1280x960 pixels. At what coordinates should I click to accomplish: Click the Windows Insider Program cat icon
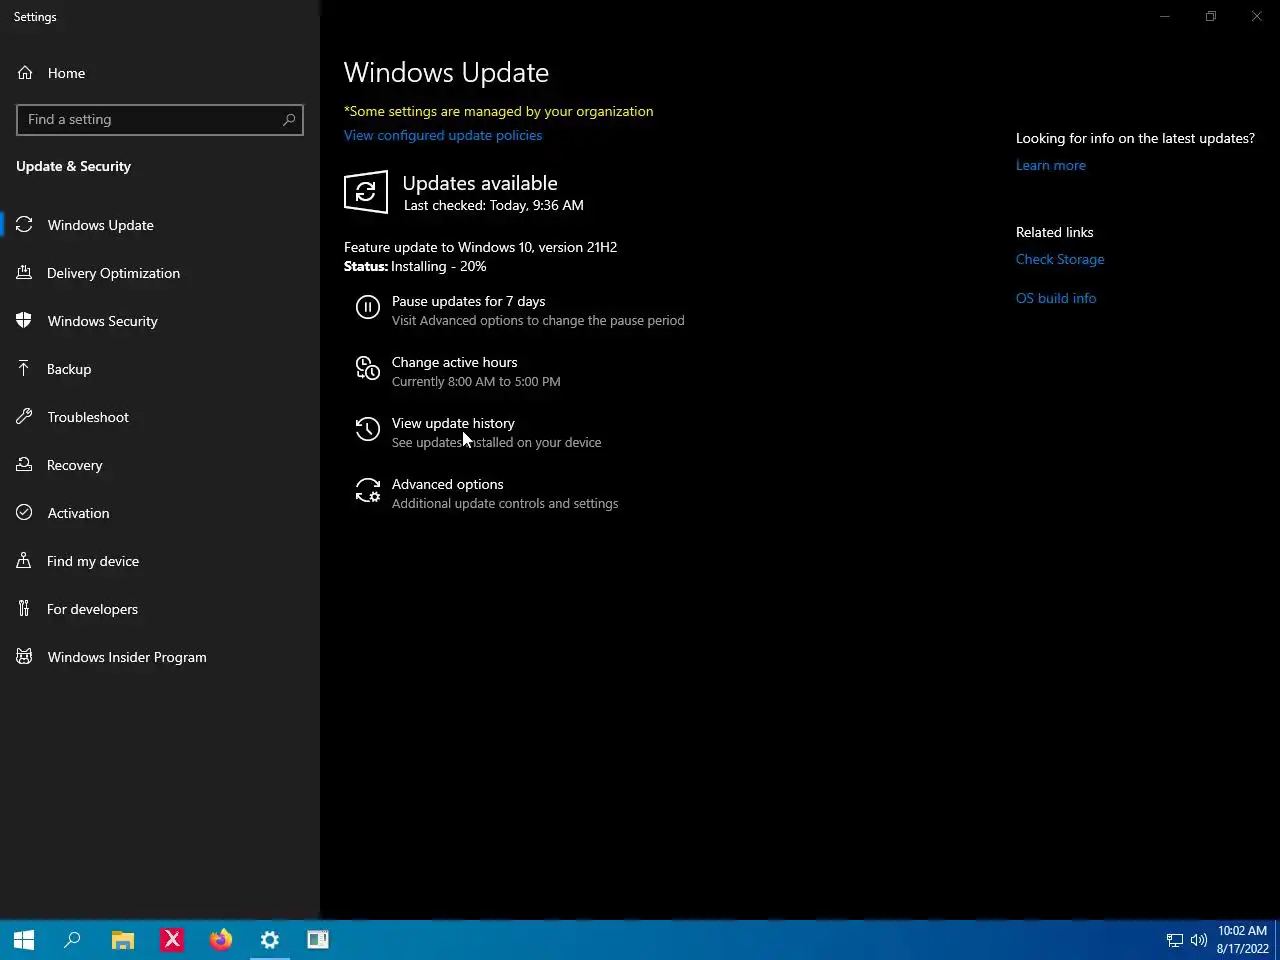(25, 657)
